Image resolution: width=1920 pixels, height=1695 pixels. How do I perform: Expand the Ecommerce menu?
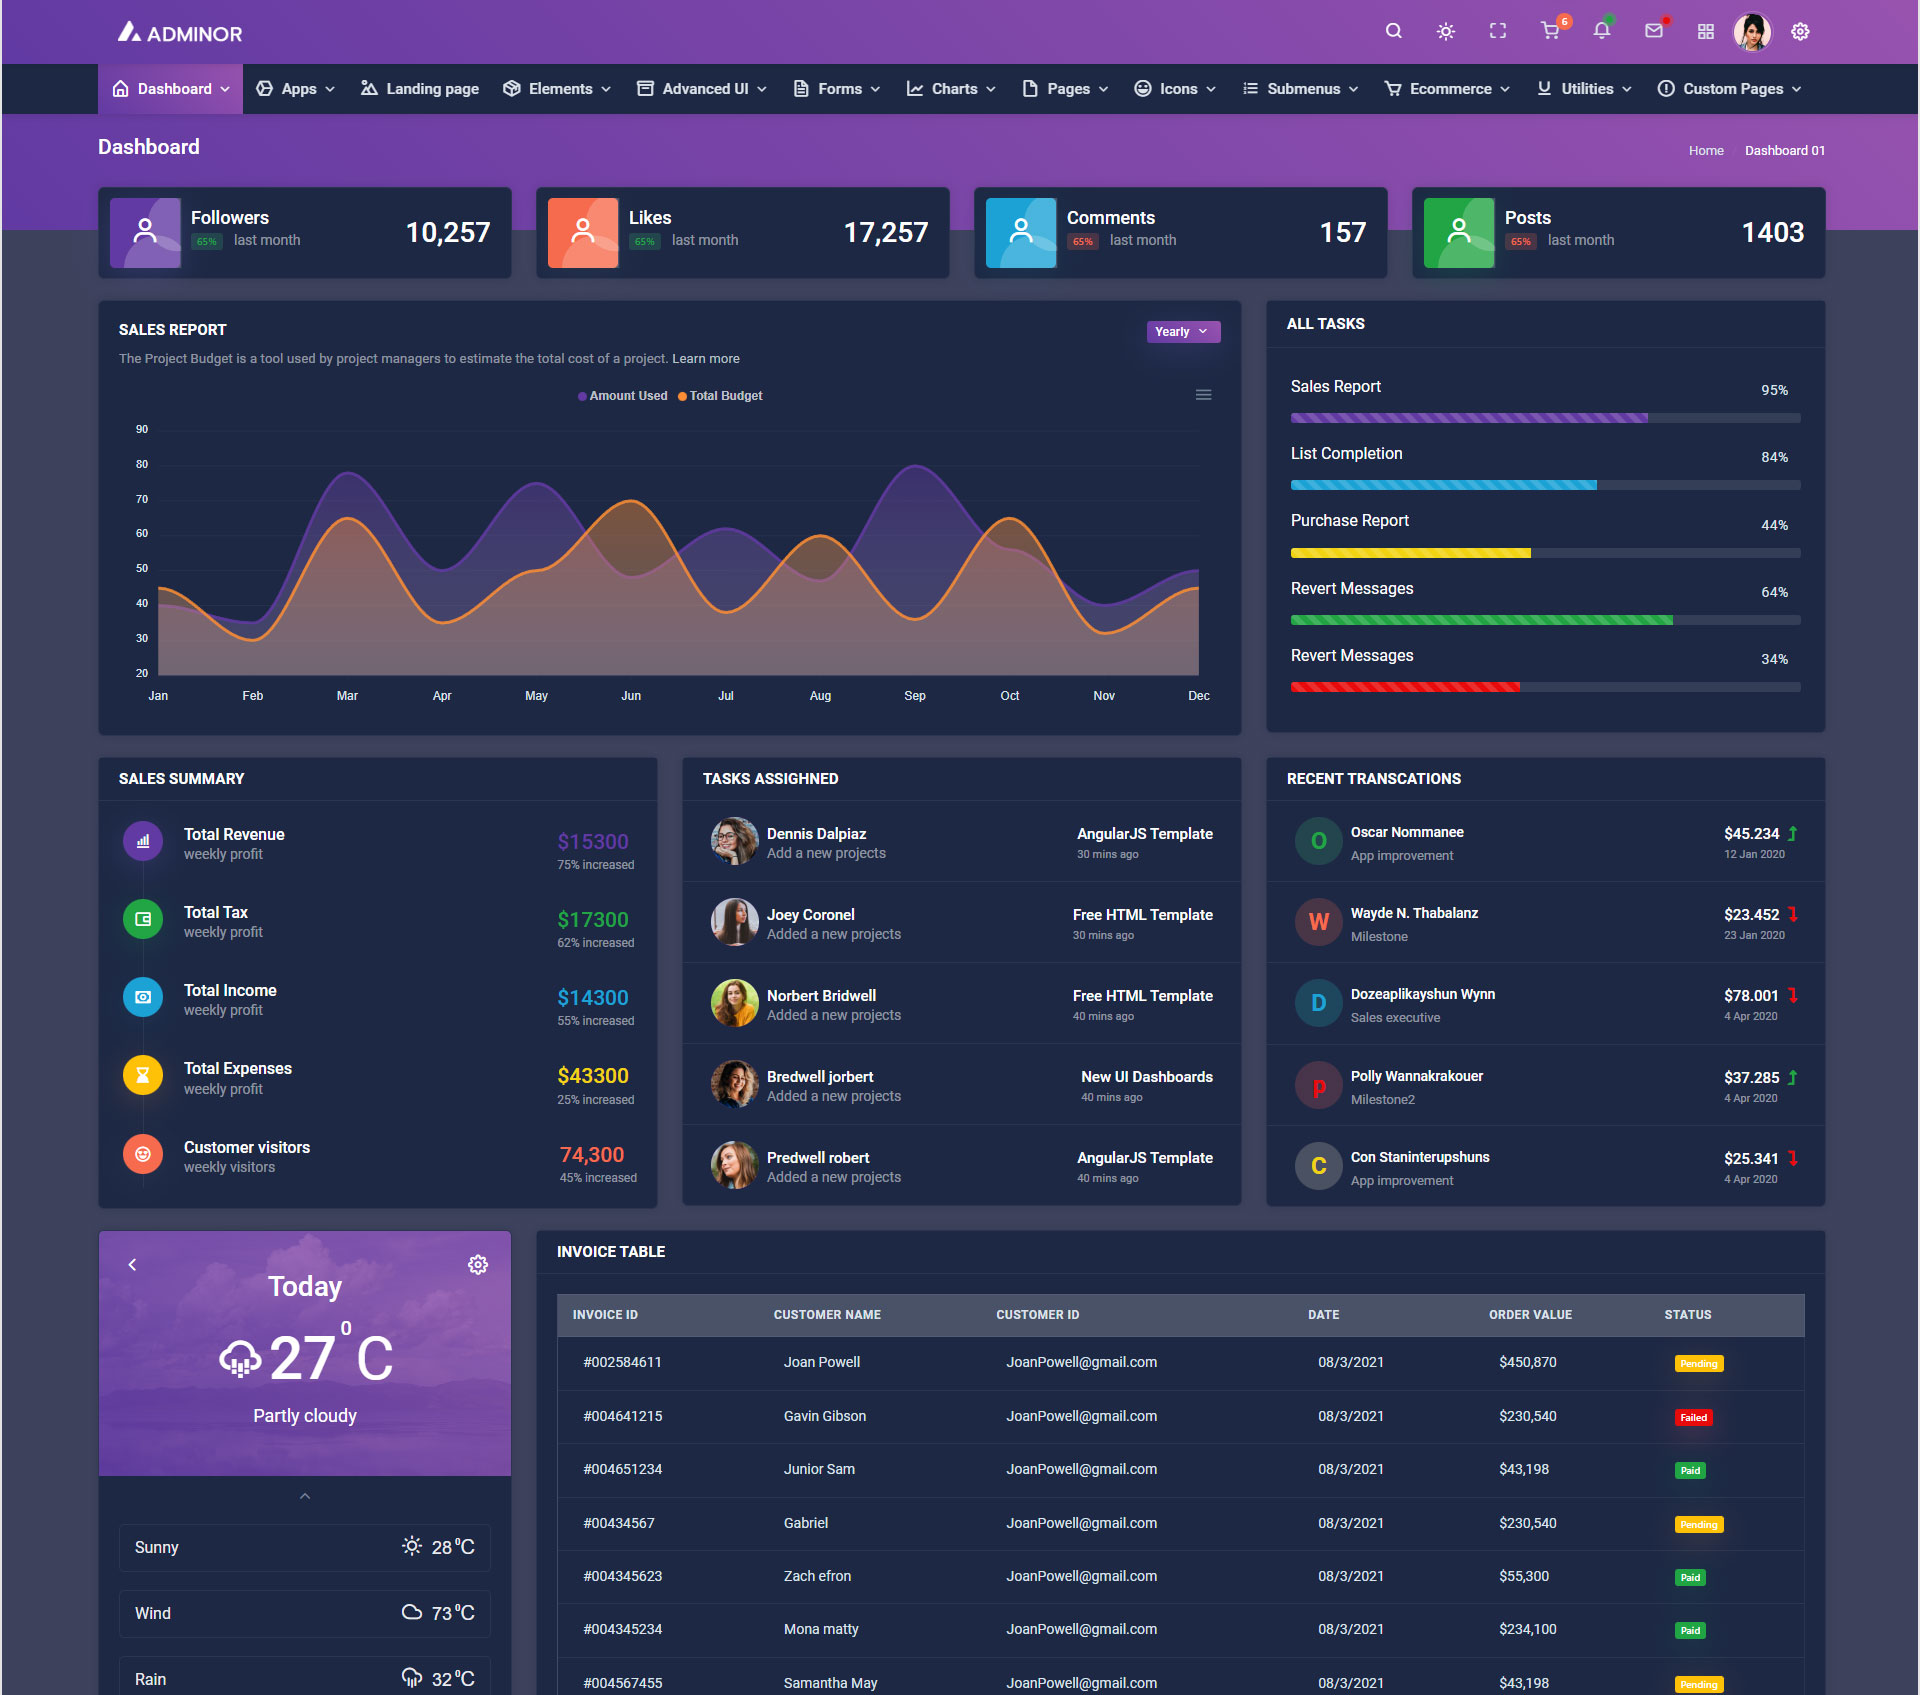[1447, 89]
